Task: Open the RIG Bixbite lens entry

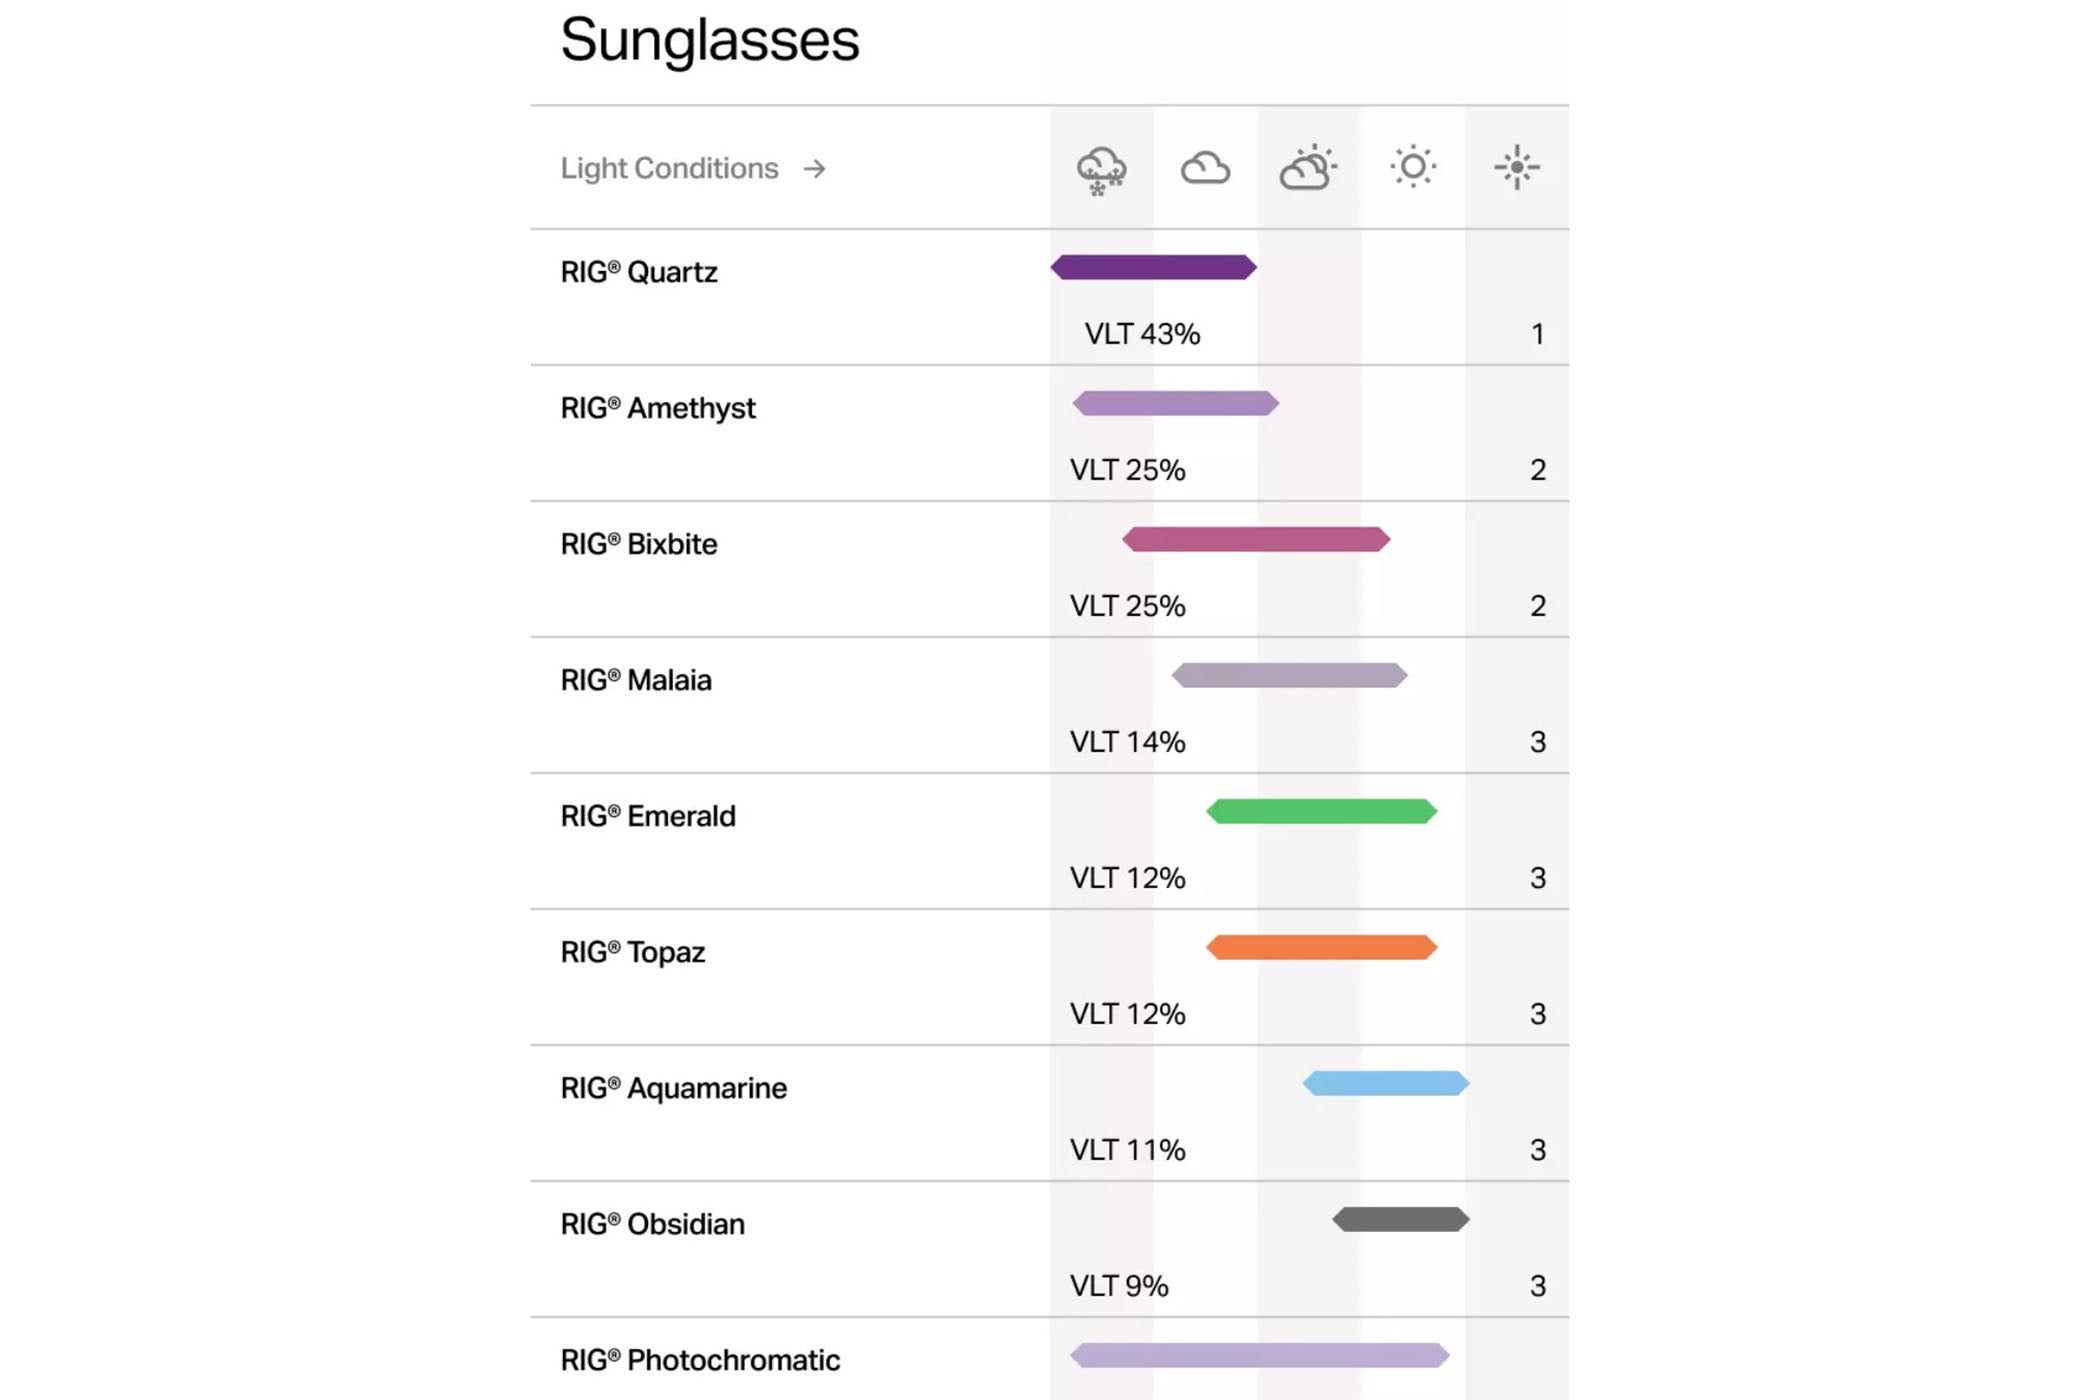Action: [x=639, y=544]
